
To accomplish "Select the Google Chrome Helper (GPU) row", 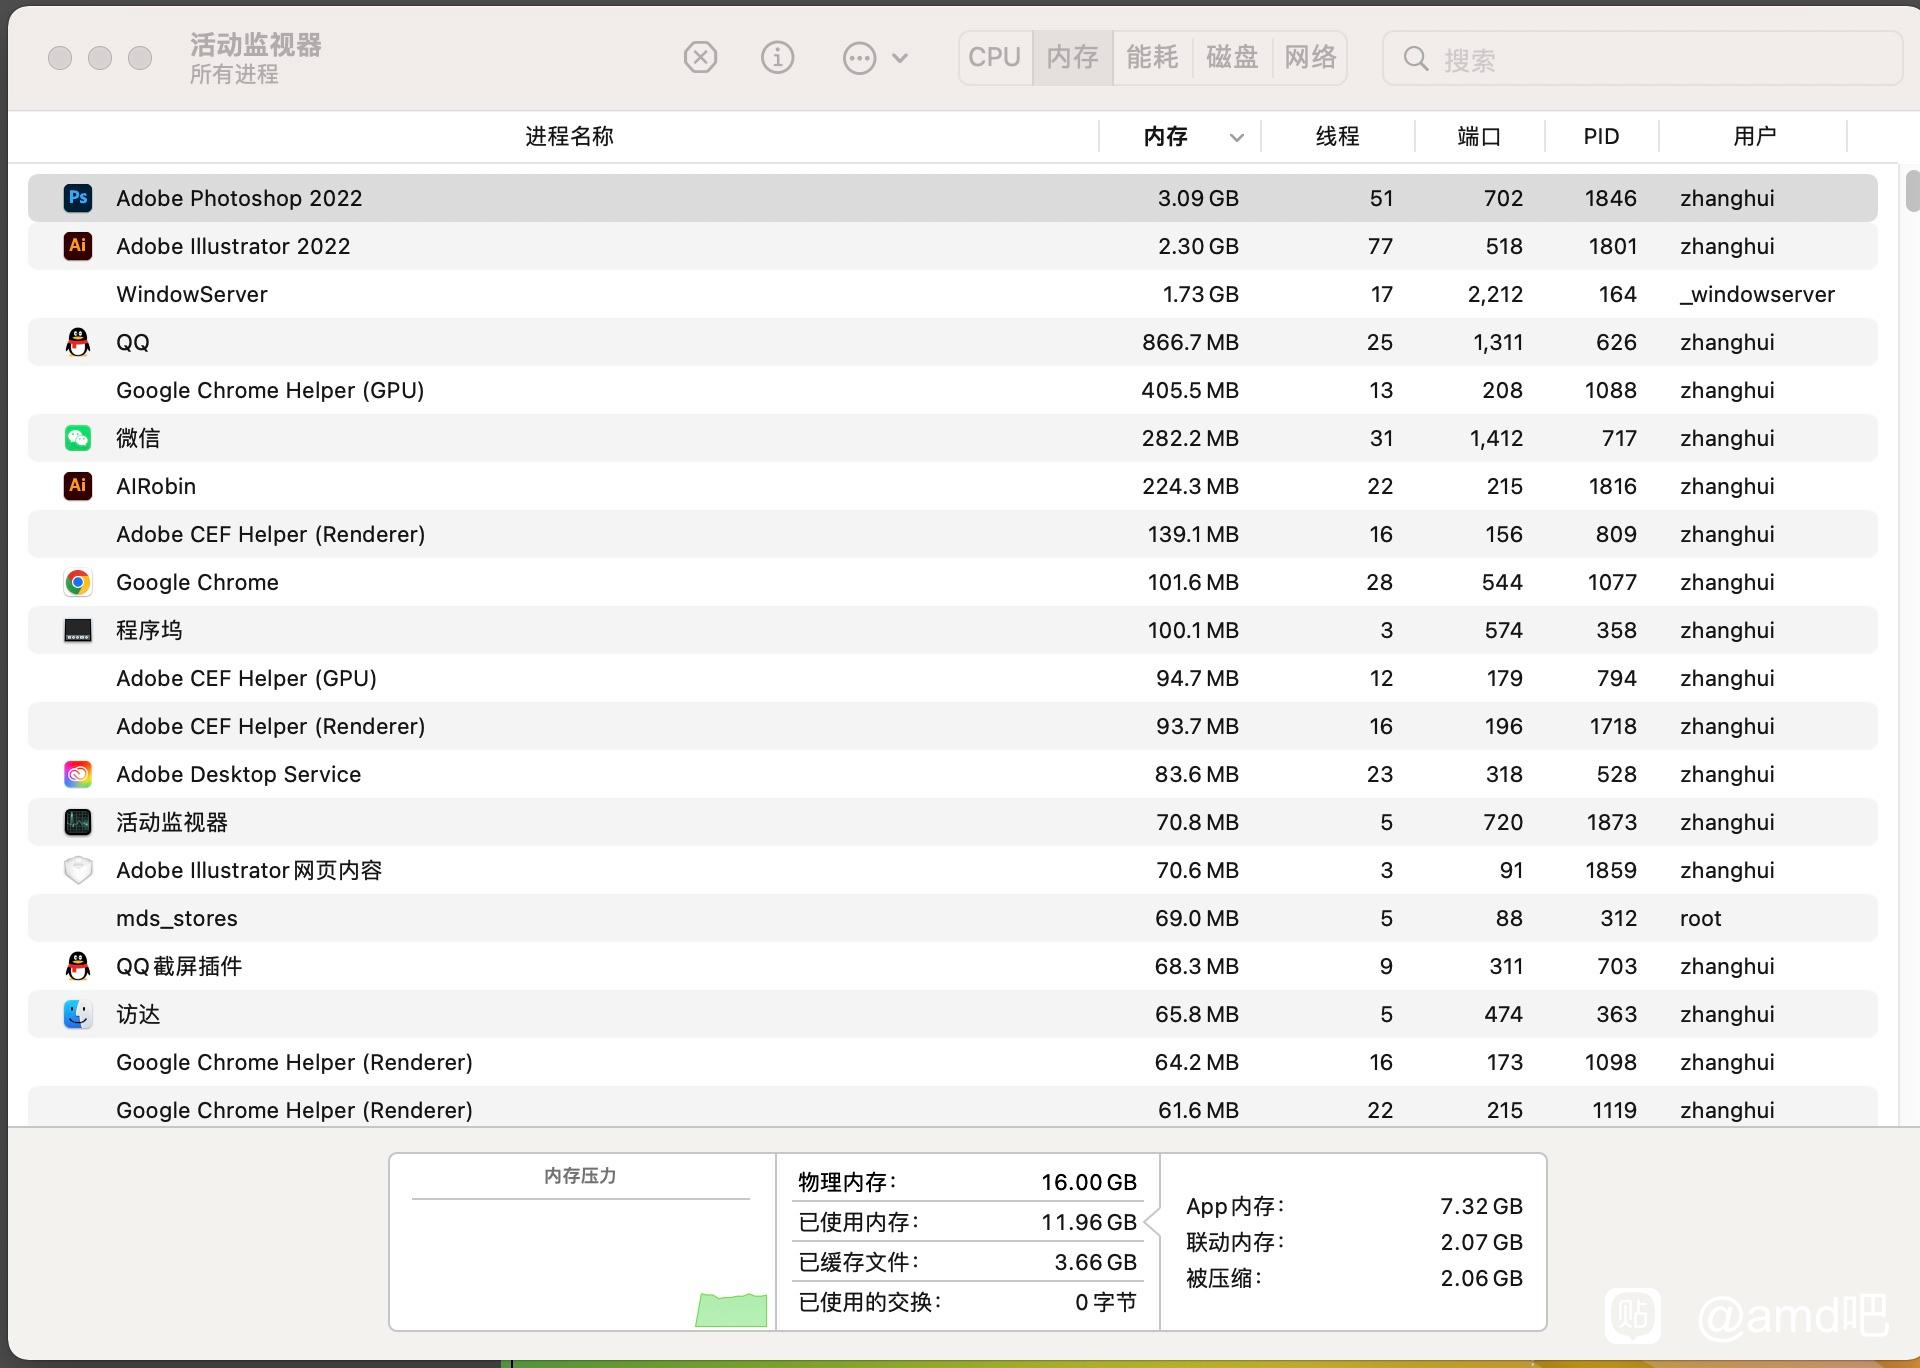I will (952, 390).
